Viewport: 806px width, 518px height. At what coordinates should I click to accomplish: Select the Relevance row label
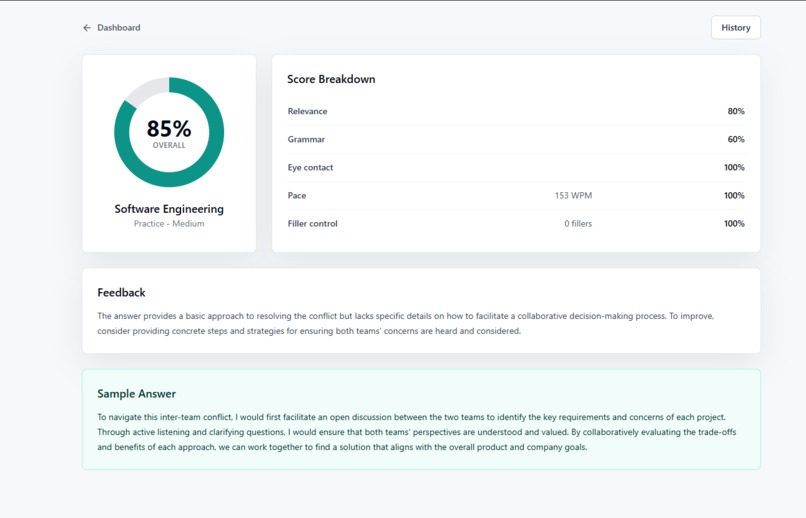(307, 111)
